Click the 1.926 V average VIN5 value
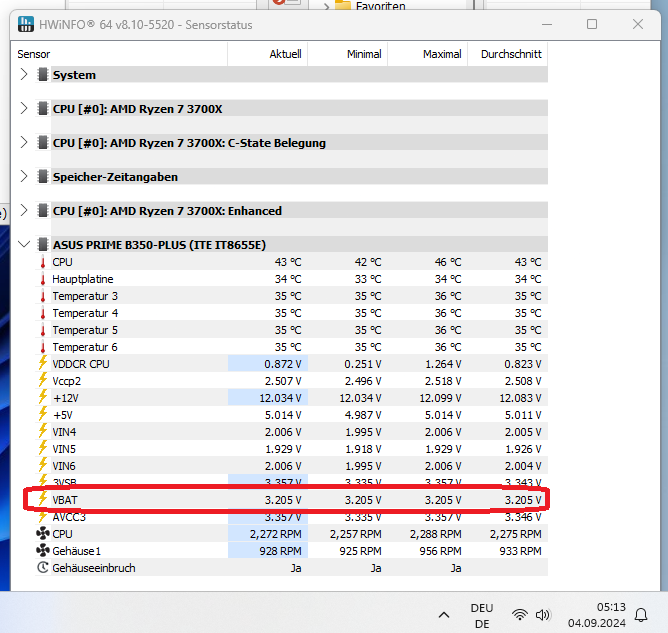Screen dimensions: 668x633 pyautogui.click(x=523, y=449)
